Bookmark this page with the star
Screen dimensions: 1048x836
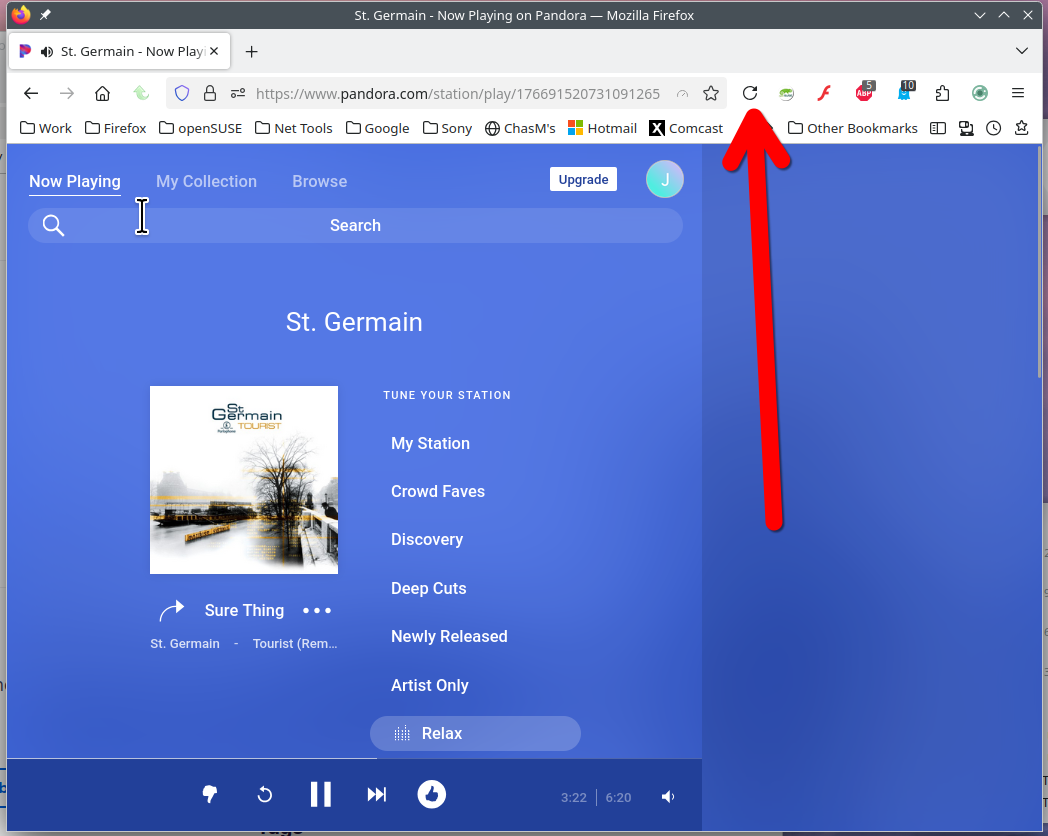[710, 94]
